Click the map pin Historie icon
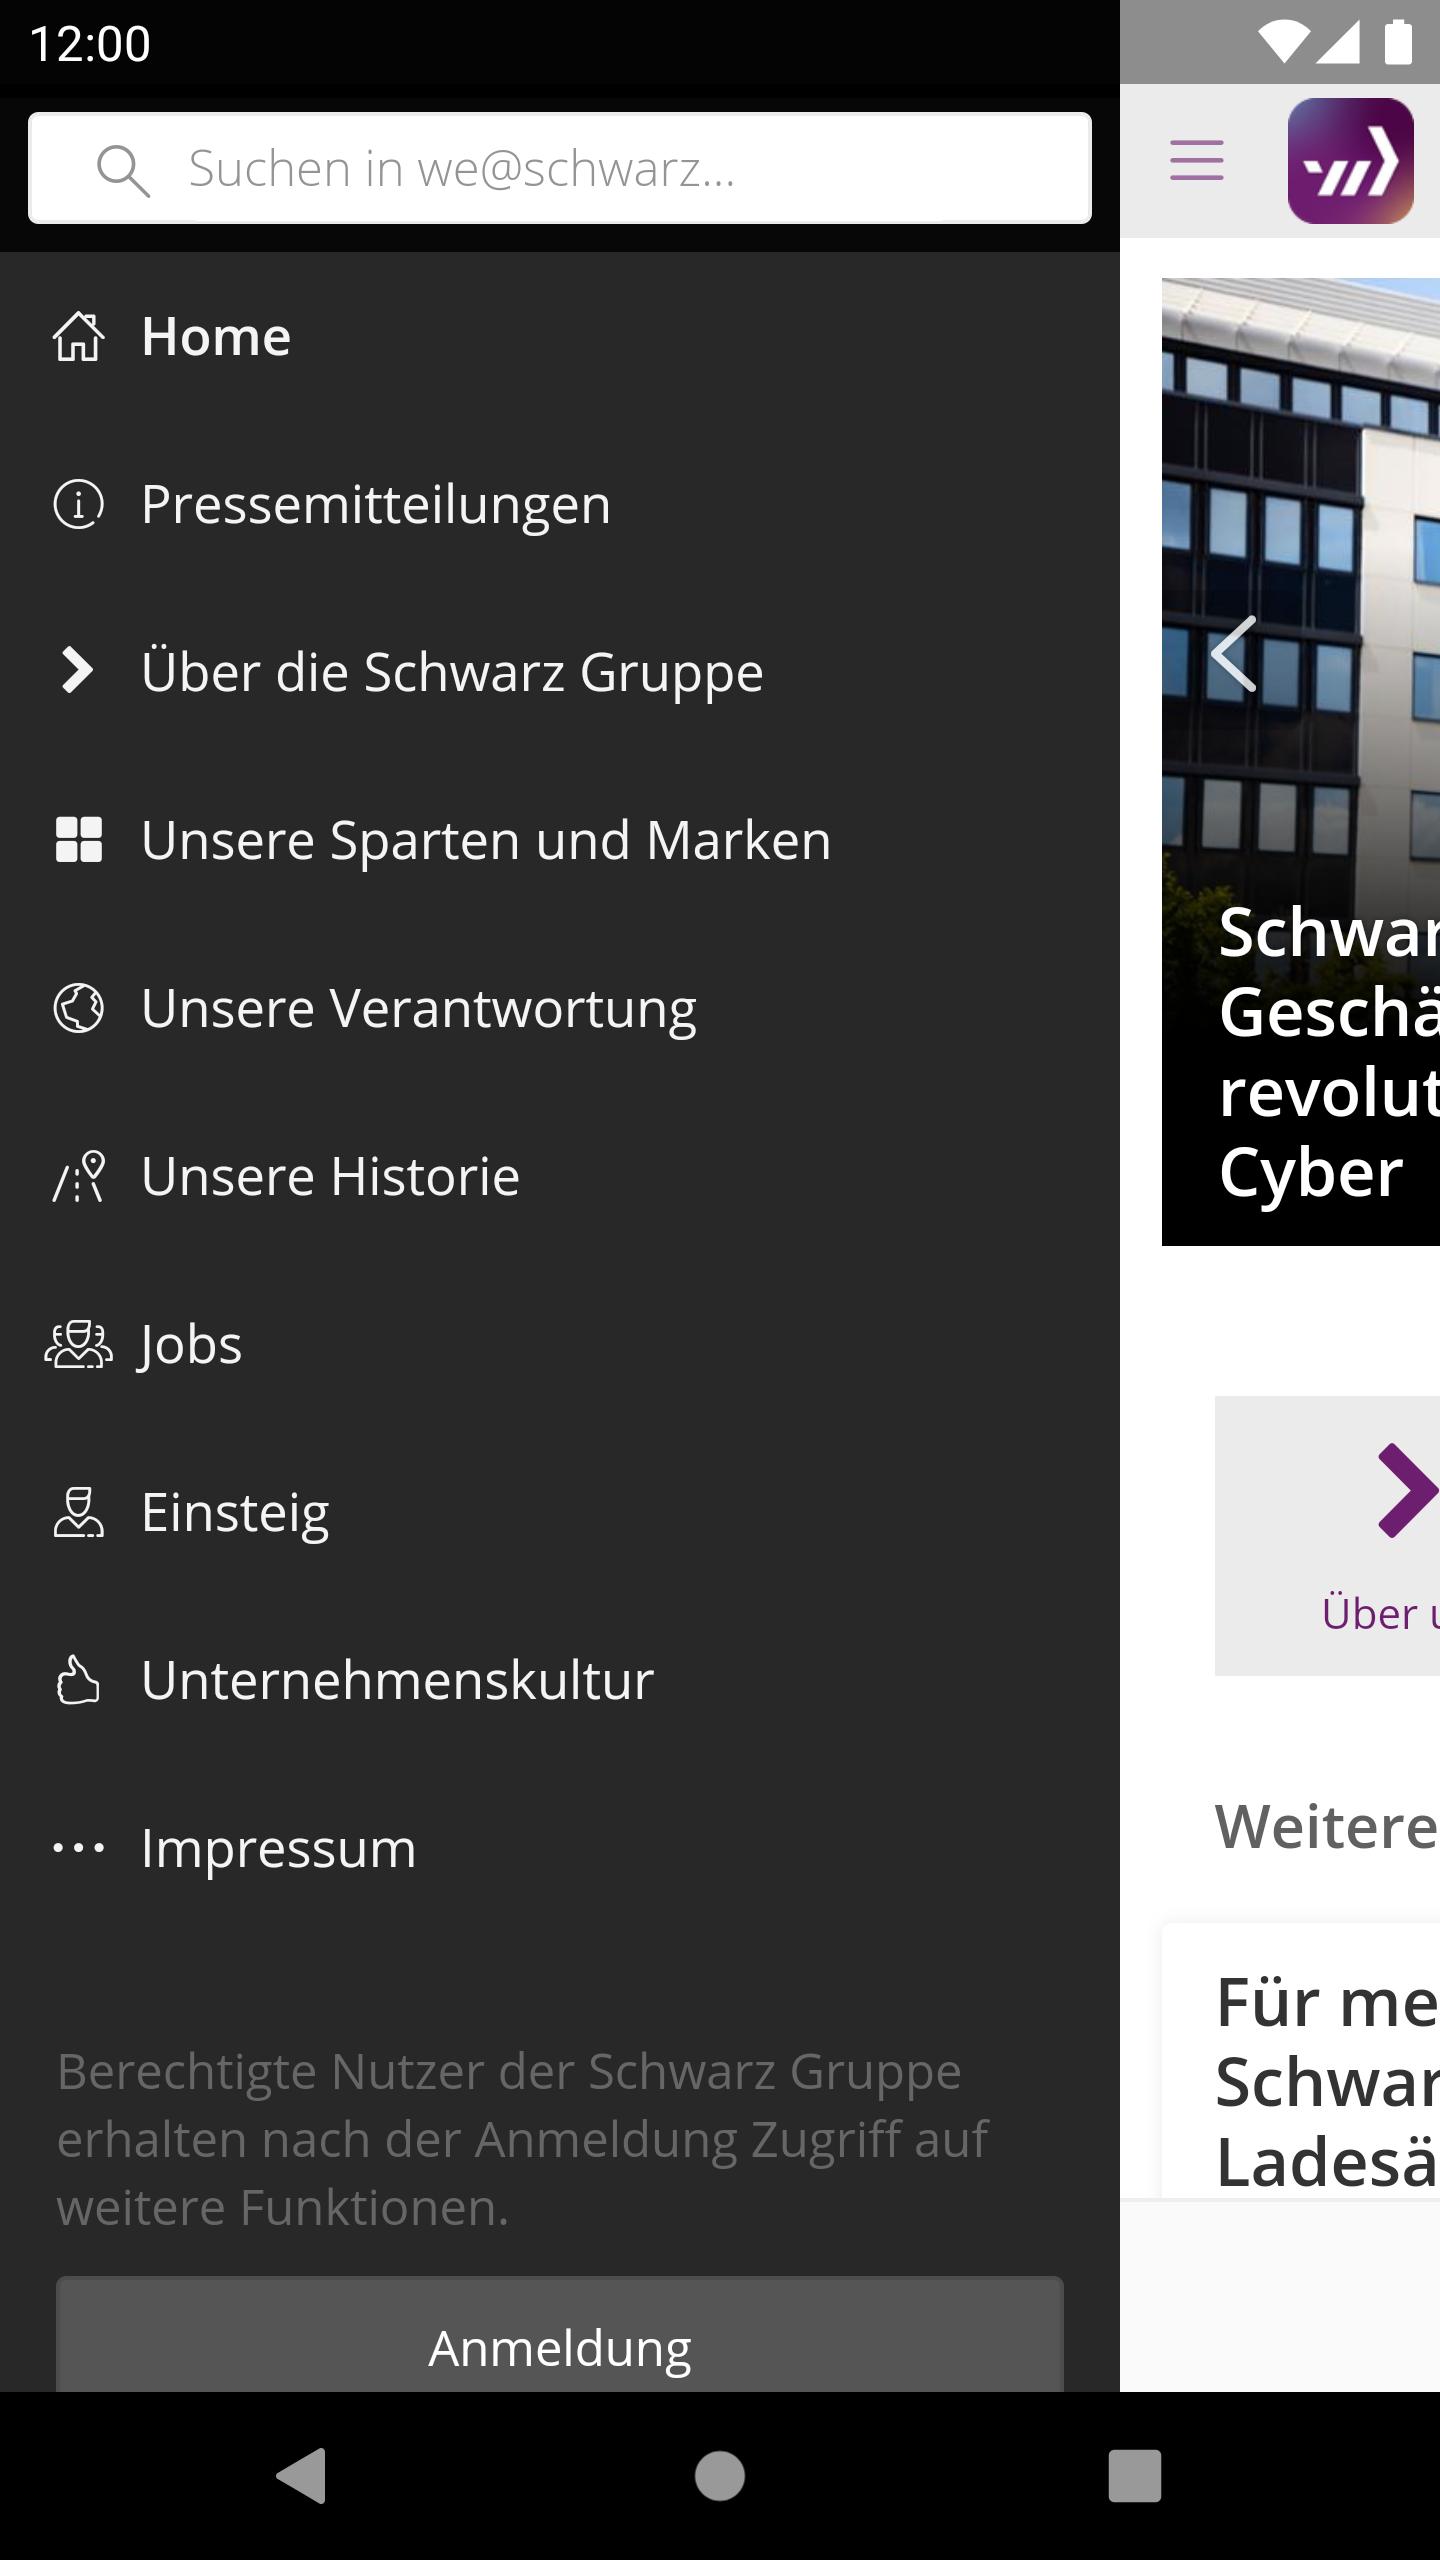Viewport: 1440px width, 2560px height. [78, 1176]
